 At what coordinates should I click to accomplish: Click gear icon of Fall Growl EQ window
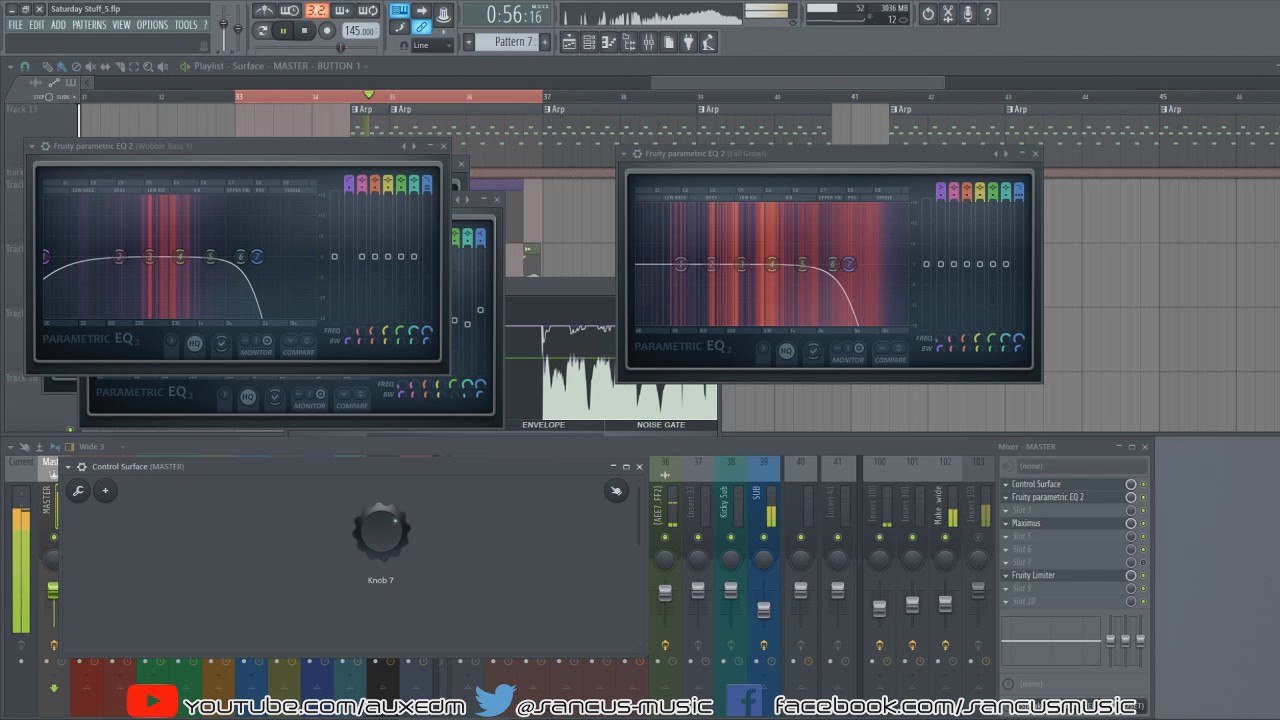pyautogui.click(x=637, y=154)
